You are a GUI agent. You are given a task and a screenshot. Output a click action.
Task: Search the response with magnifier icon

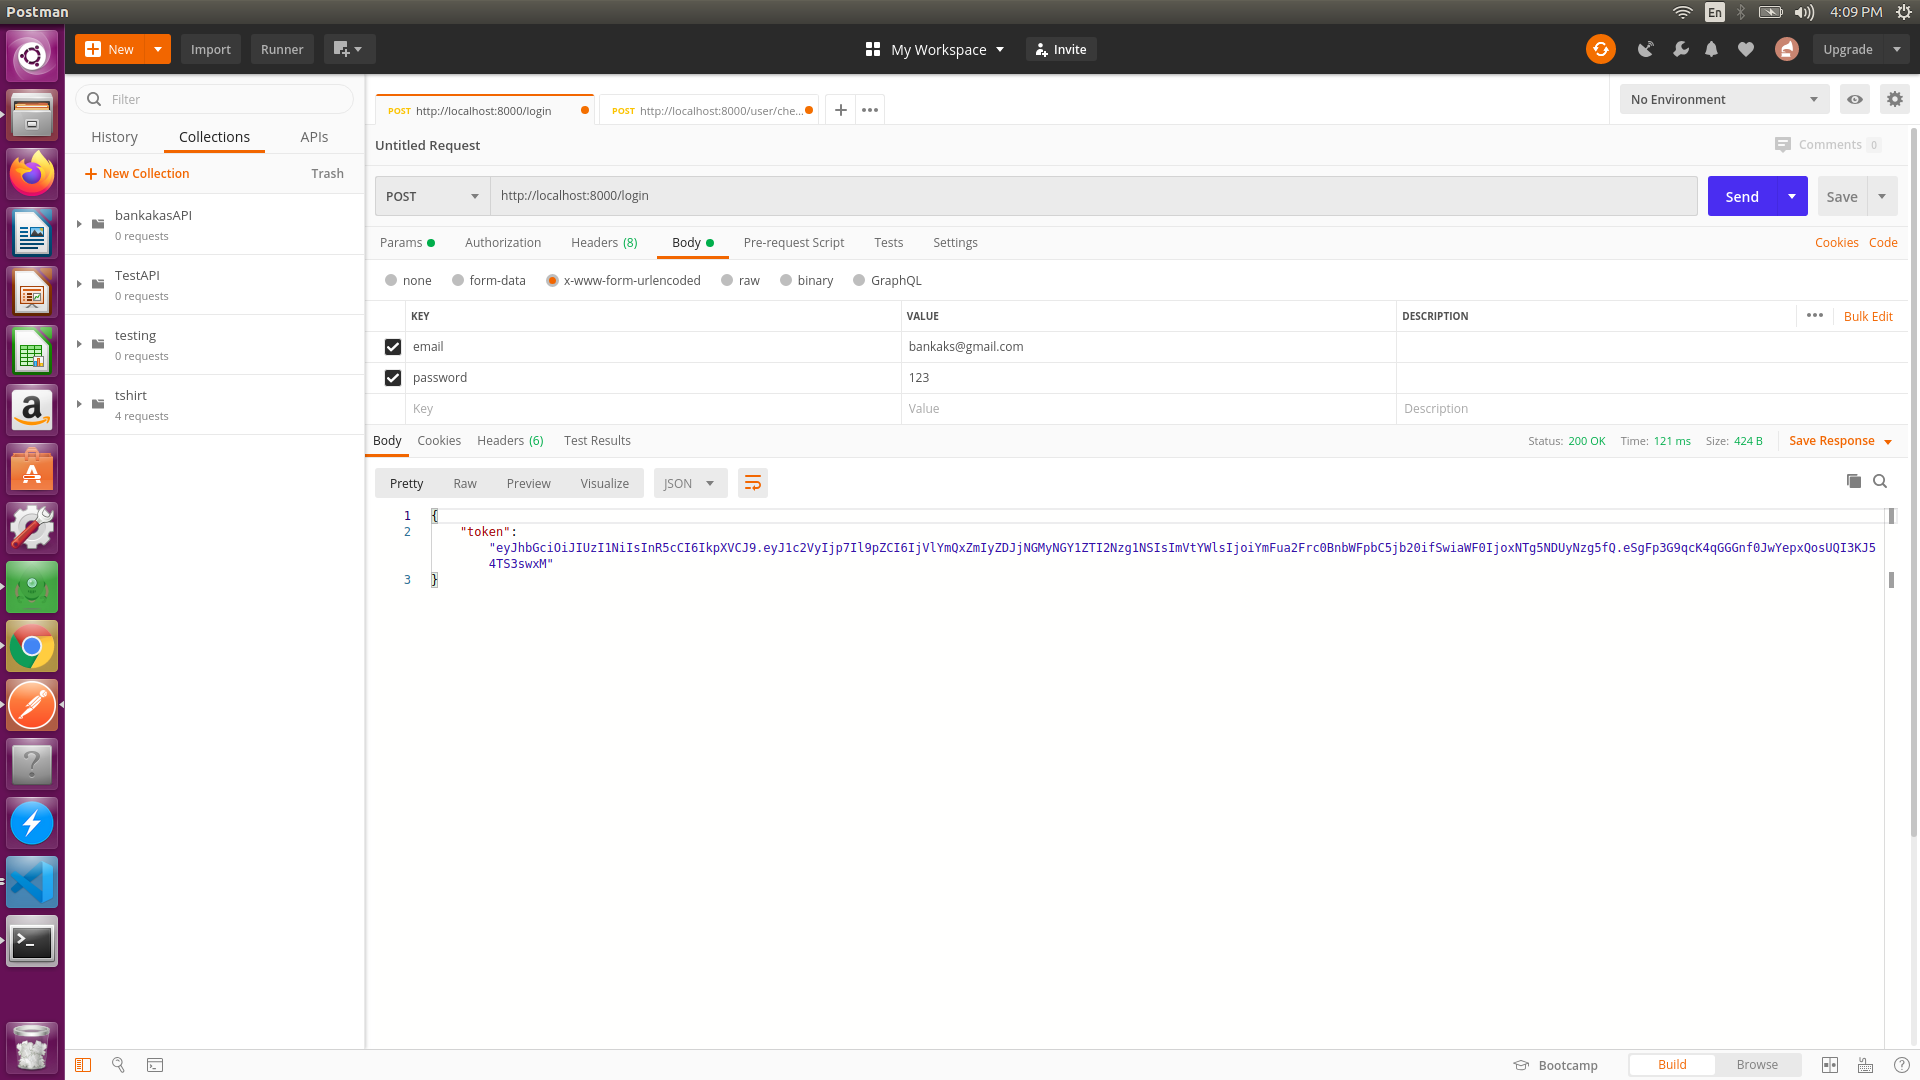pos(1880,481)
